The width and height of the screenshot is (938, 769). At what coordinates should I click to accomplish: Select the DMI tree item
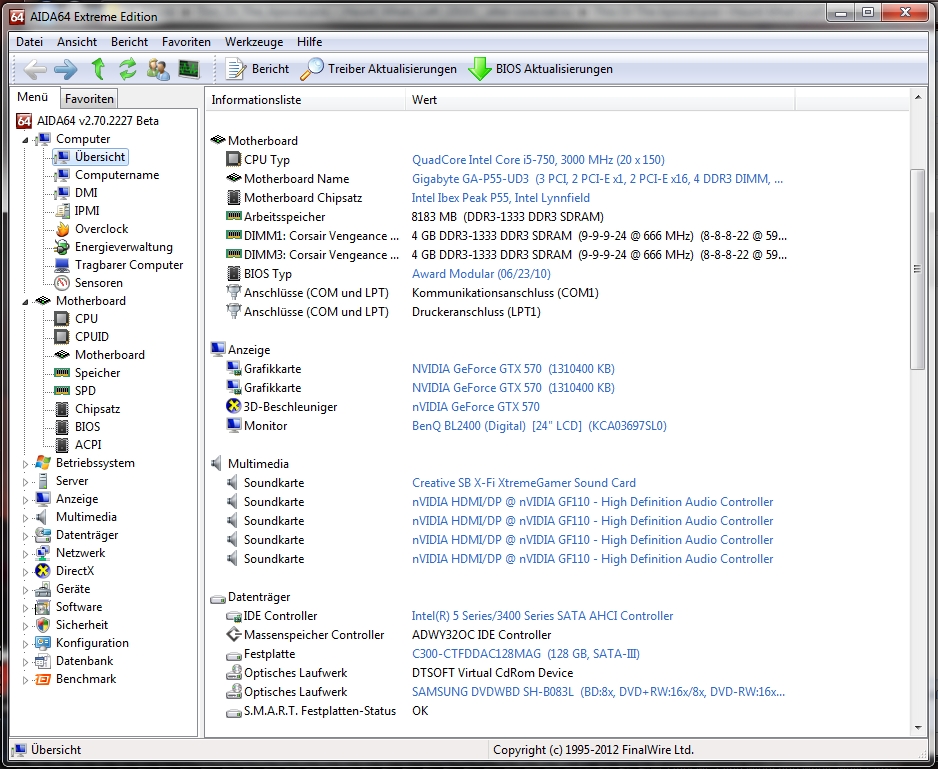coord(86,193)
